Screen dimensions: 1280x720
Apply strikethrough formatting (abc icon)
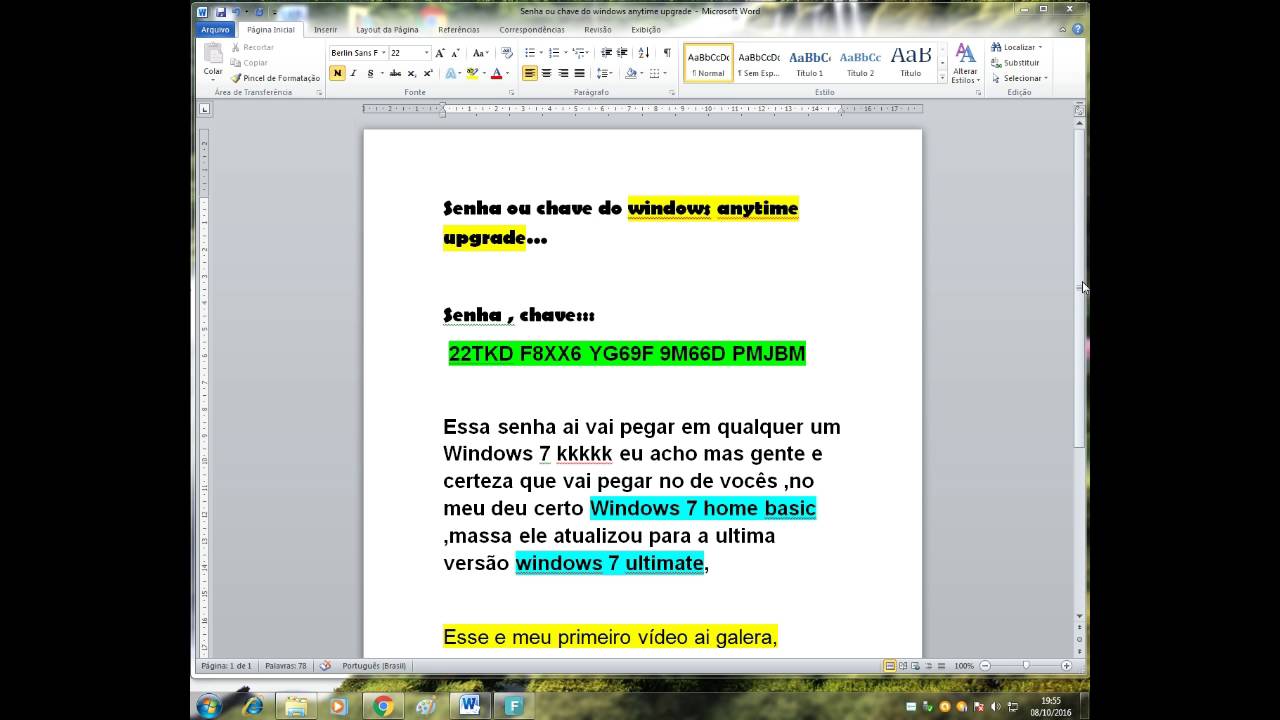coord(395,73)
